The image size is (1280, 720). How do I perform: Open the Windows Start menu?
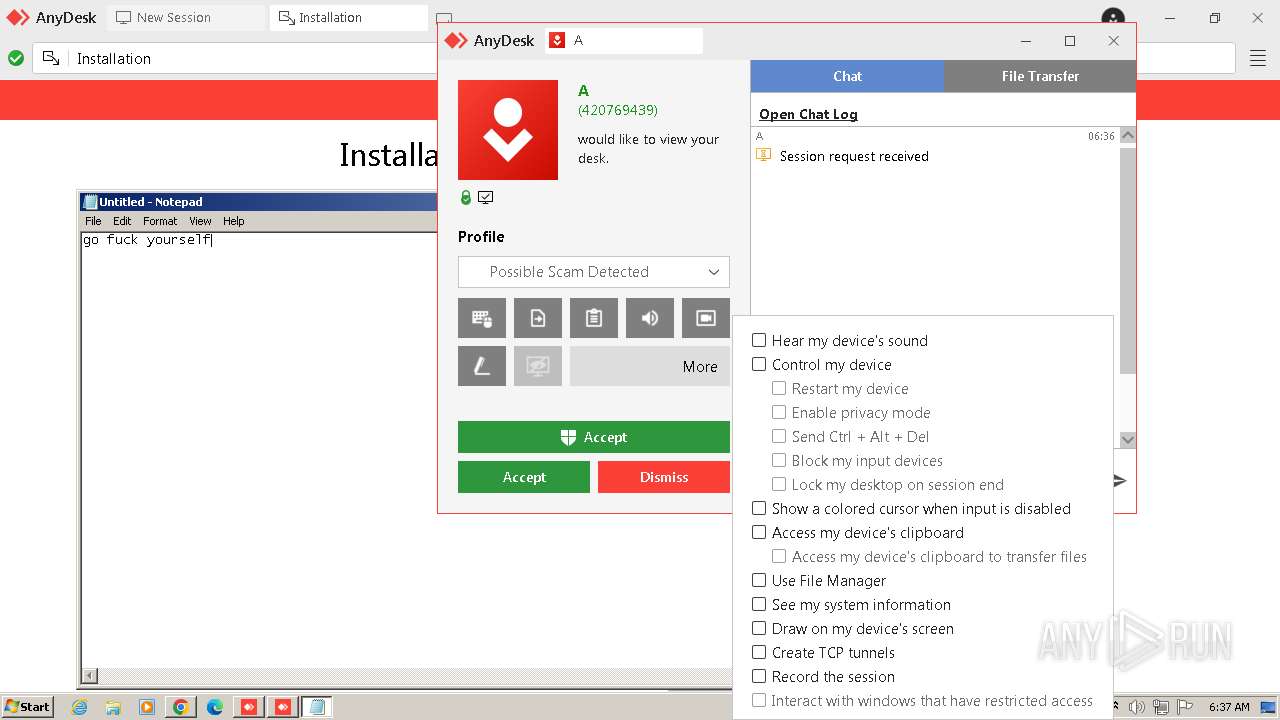(27, 707)
